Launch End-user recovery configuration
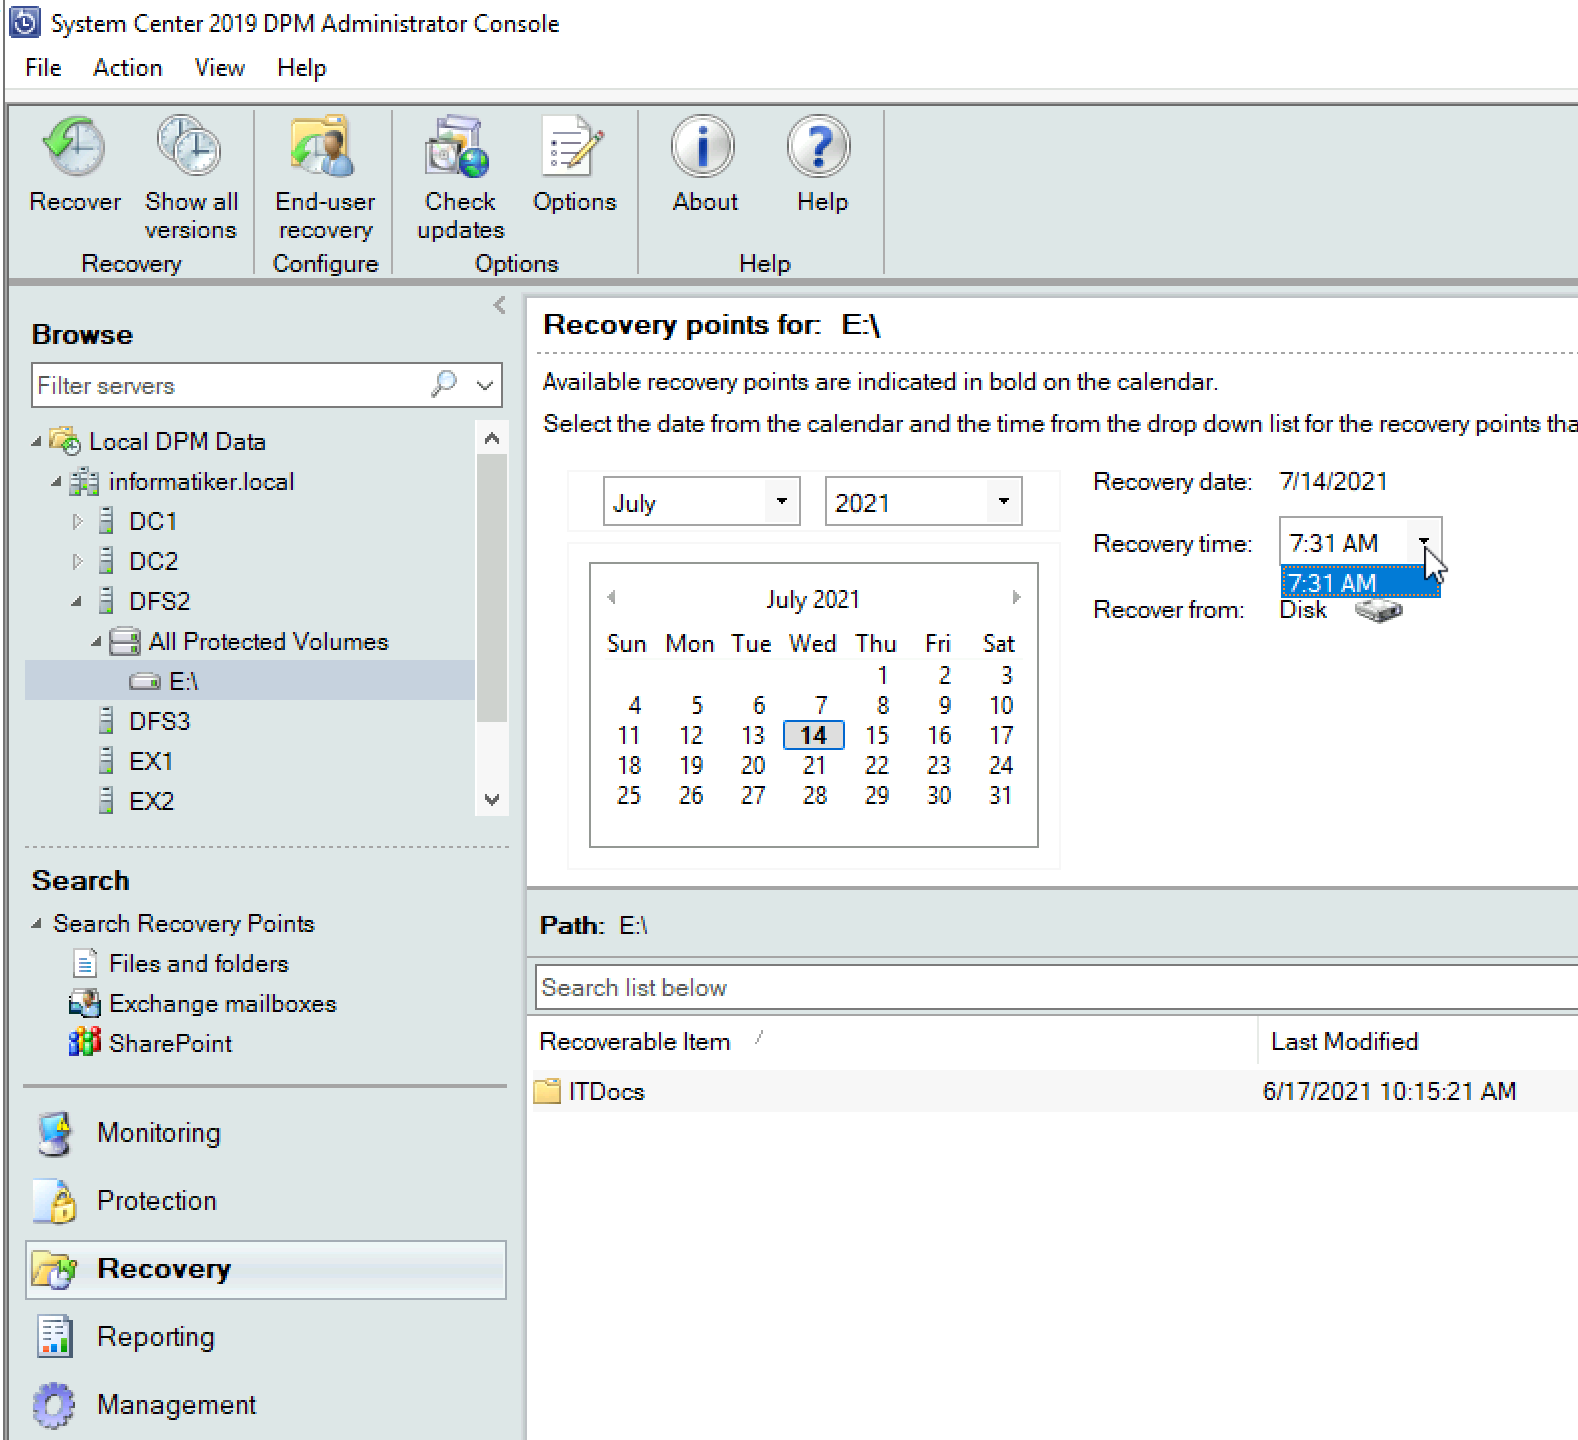Screen dimensions: 1578x1440 [324, 147]
